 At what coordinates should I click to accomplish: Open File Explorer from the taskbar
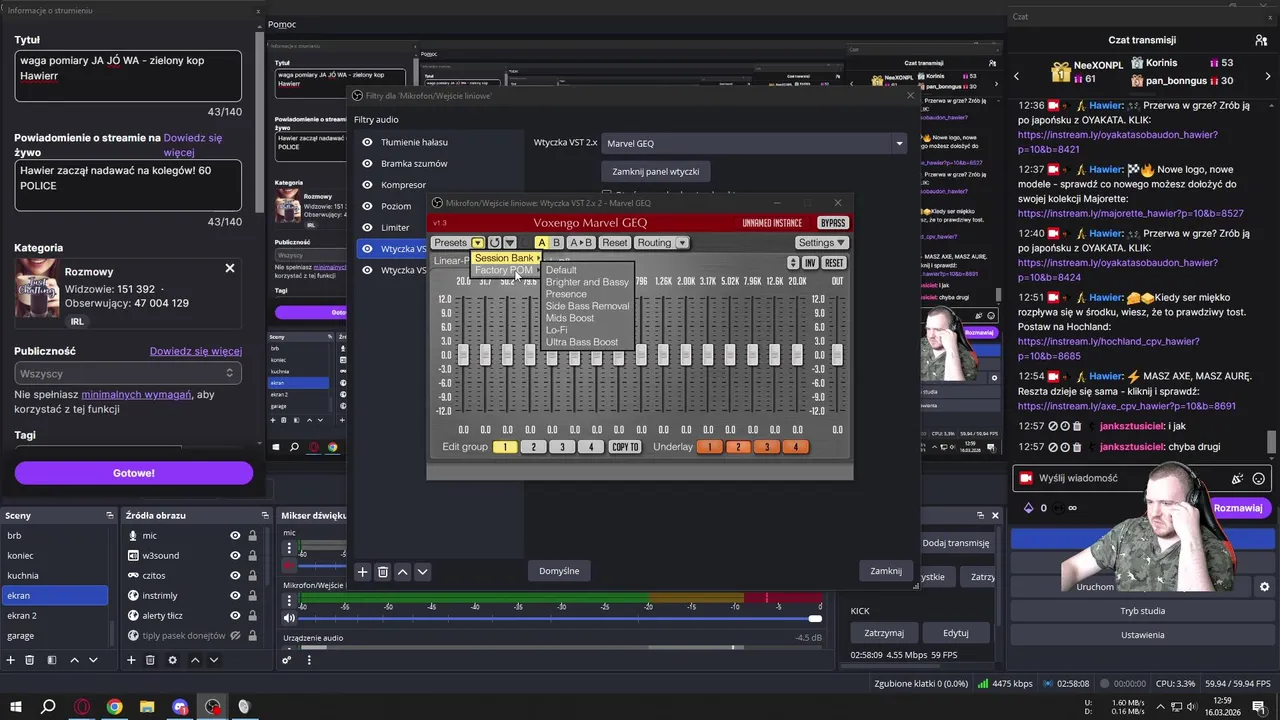147,707
